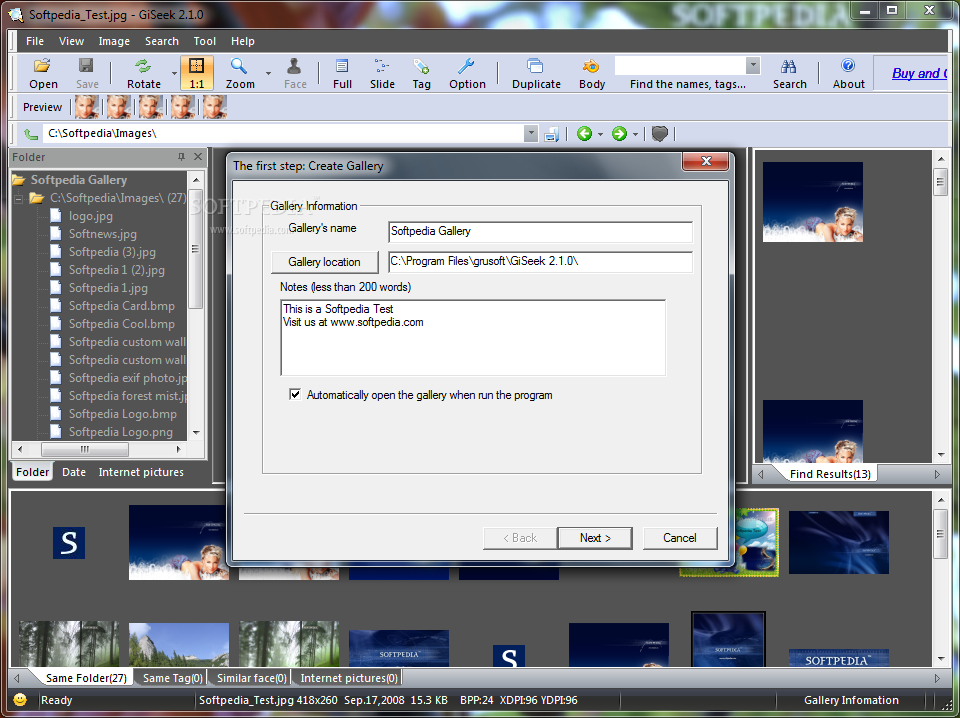Click the dark heart favorites icon
Image resolution: width=960 pixels, height=718 pixels.
point(659,133)
